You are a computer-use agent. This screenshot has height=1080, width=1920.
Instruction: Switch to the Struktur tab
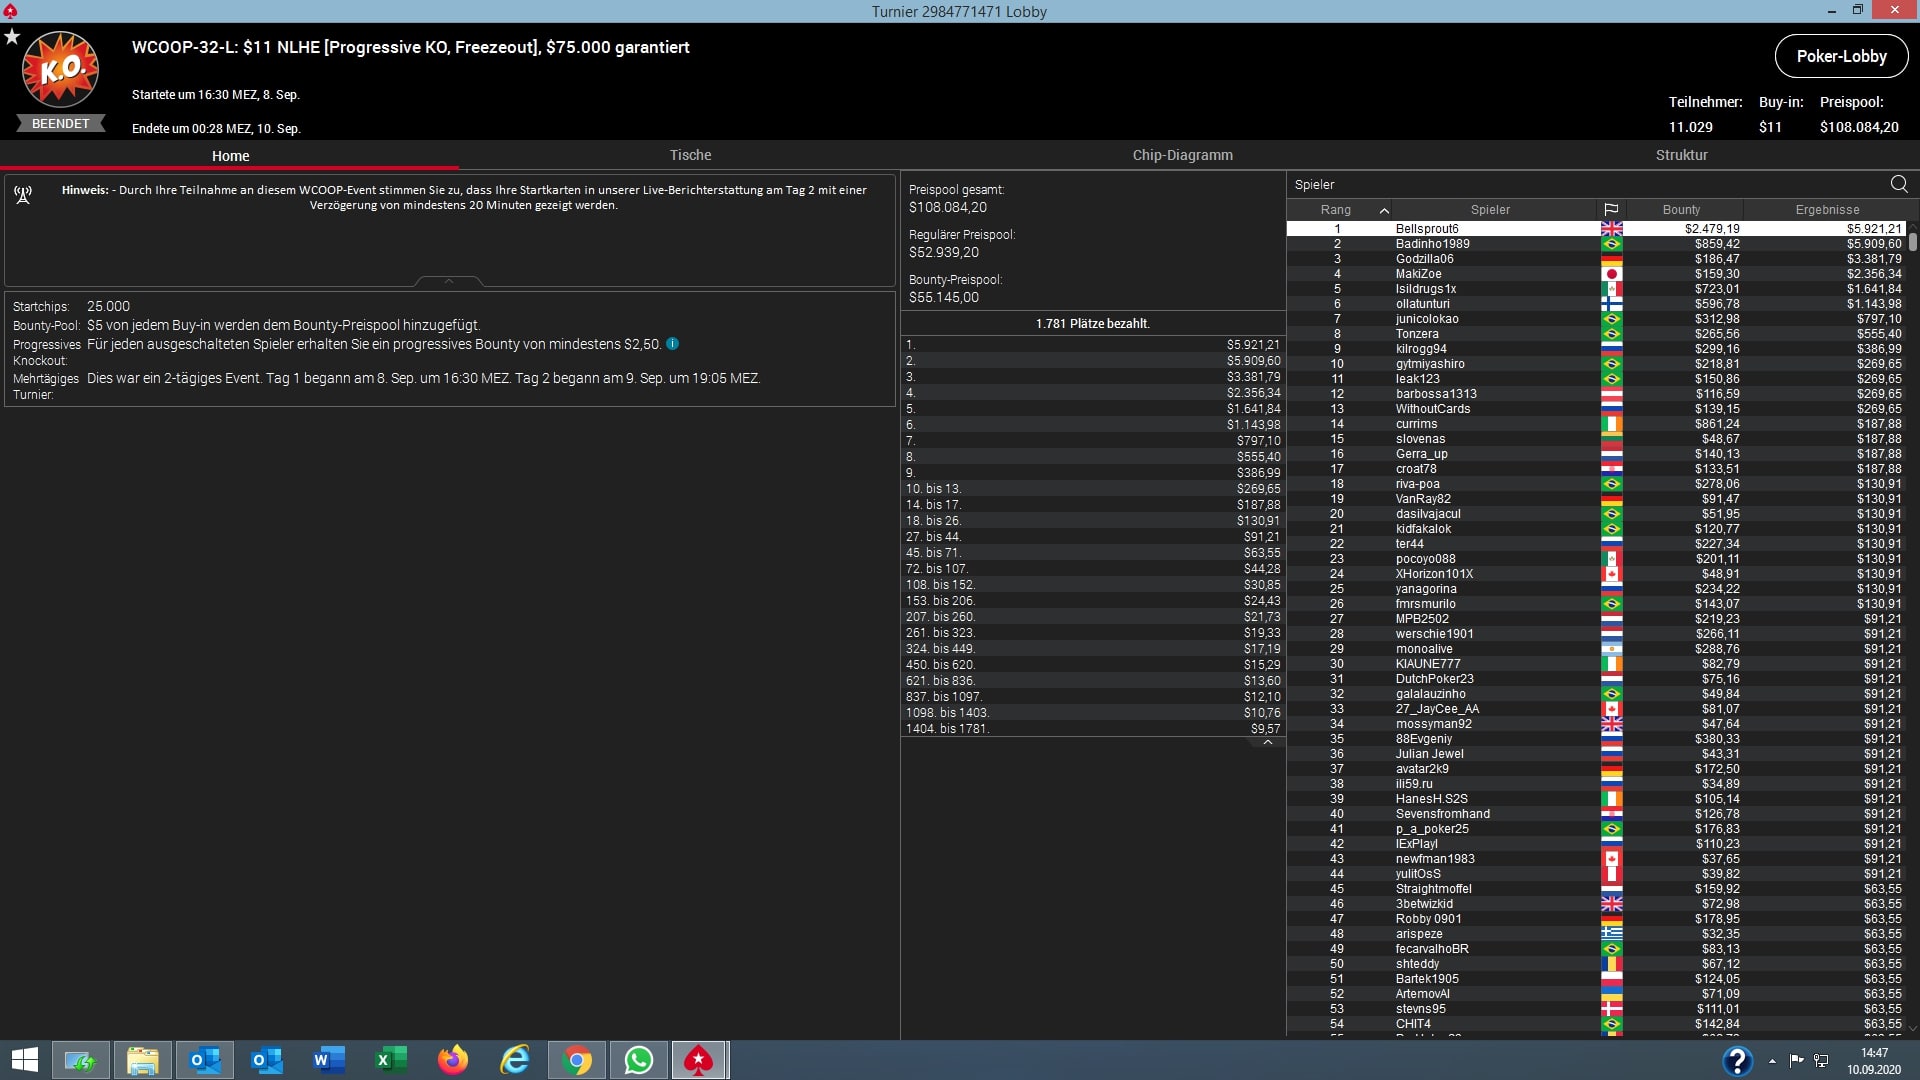(1681, 155)
